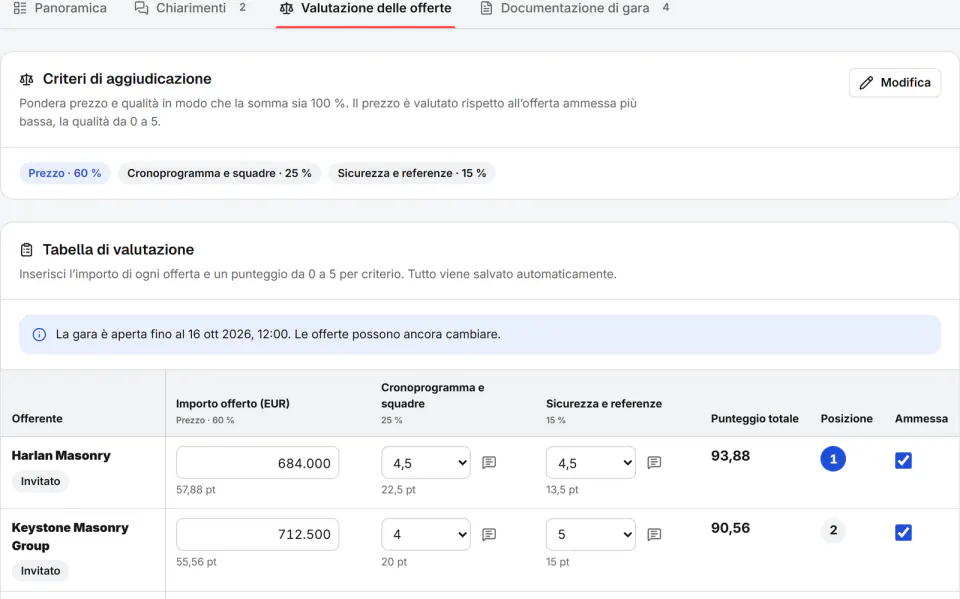The image size is (960, 599).
Task: Click the total score 93,88
Action: click(730, 456)
